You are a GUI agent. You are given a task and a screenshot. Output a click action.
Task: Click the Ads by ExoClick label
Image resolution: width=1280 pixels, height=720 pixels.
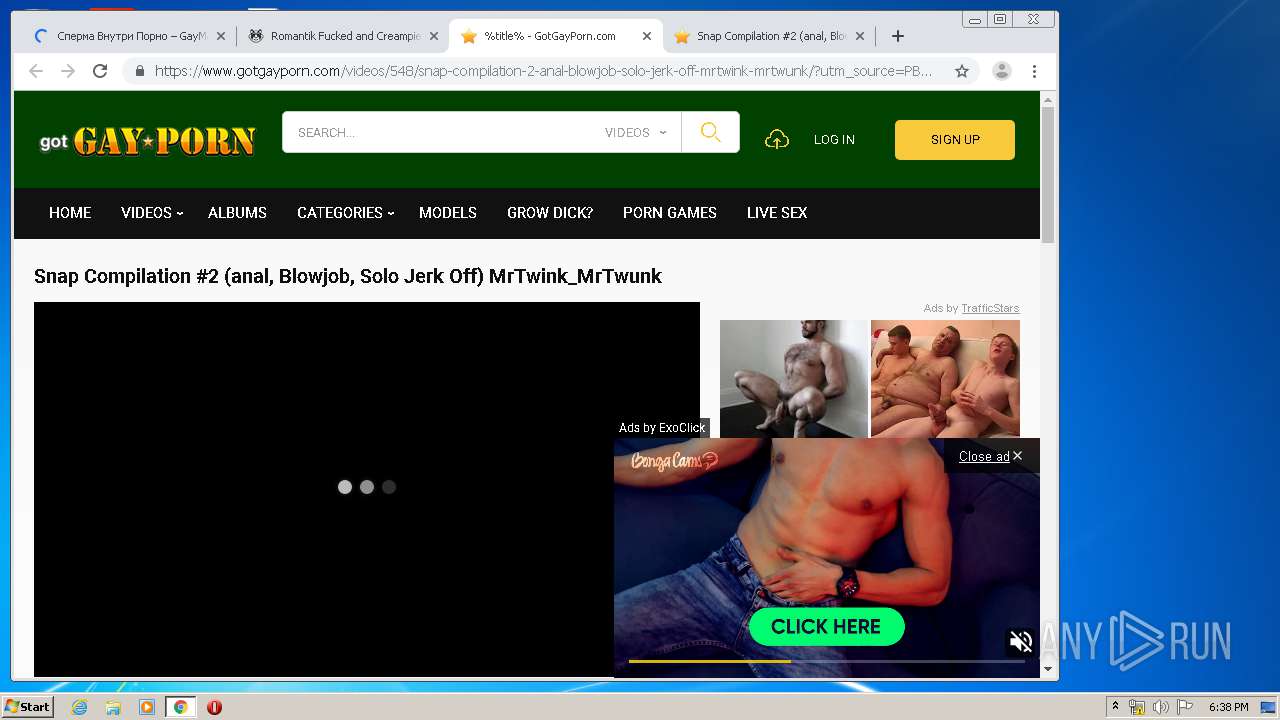point(662,428)
